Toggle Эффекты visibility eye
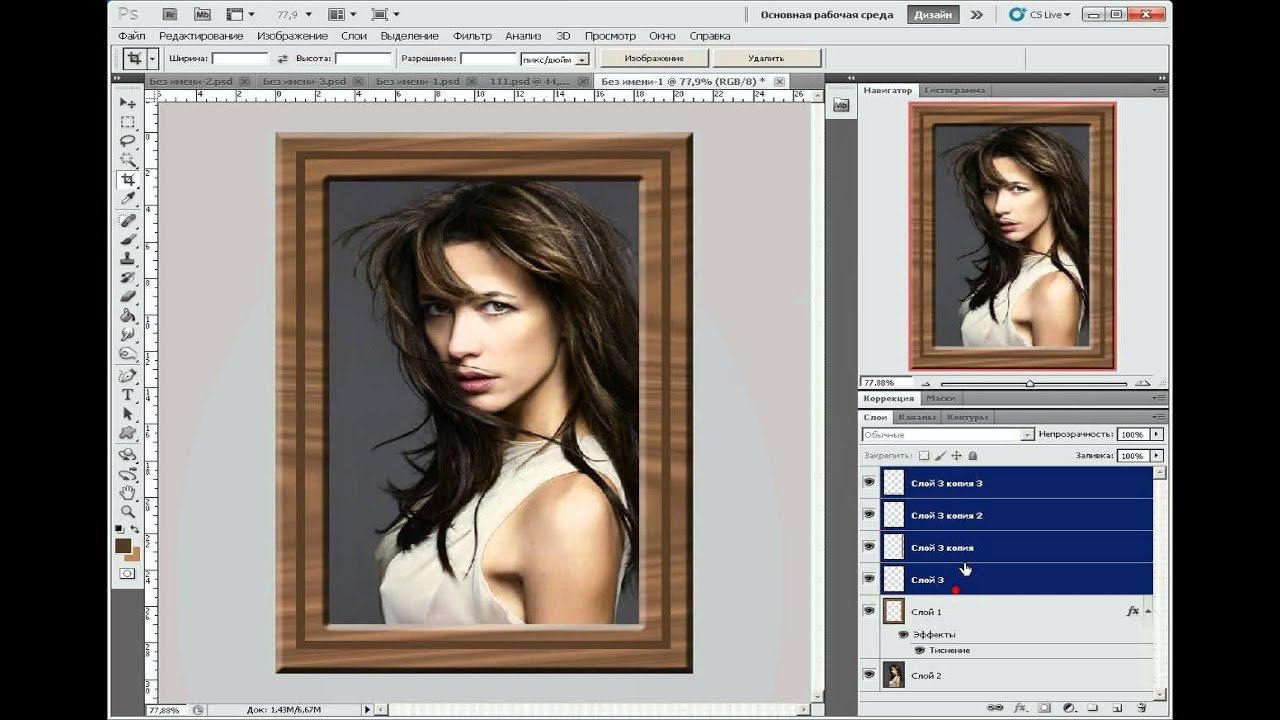This screenshot has width=1280, height=720. coord(903,634)
